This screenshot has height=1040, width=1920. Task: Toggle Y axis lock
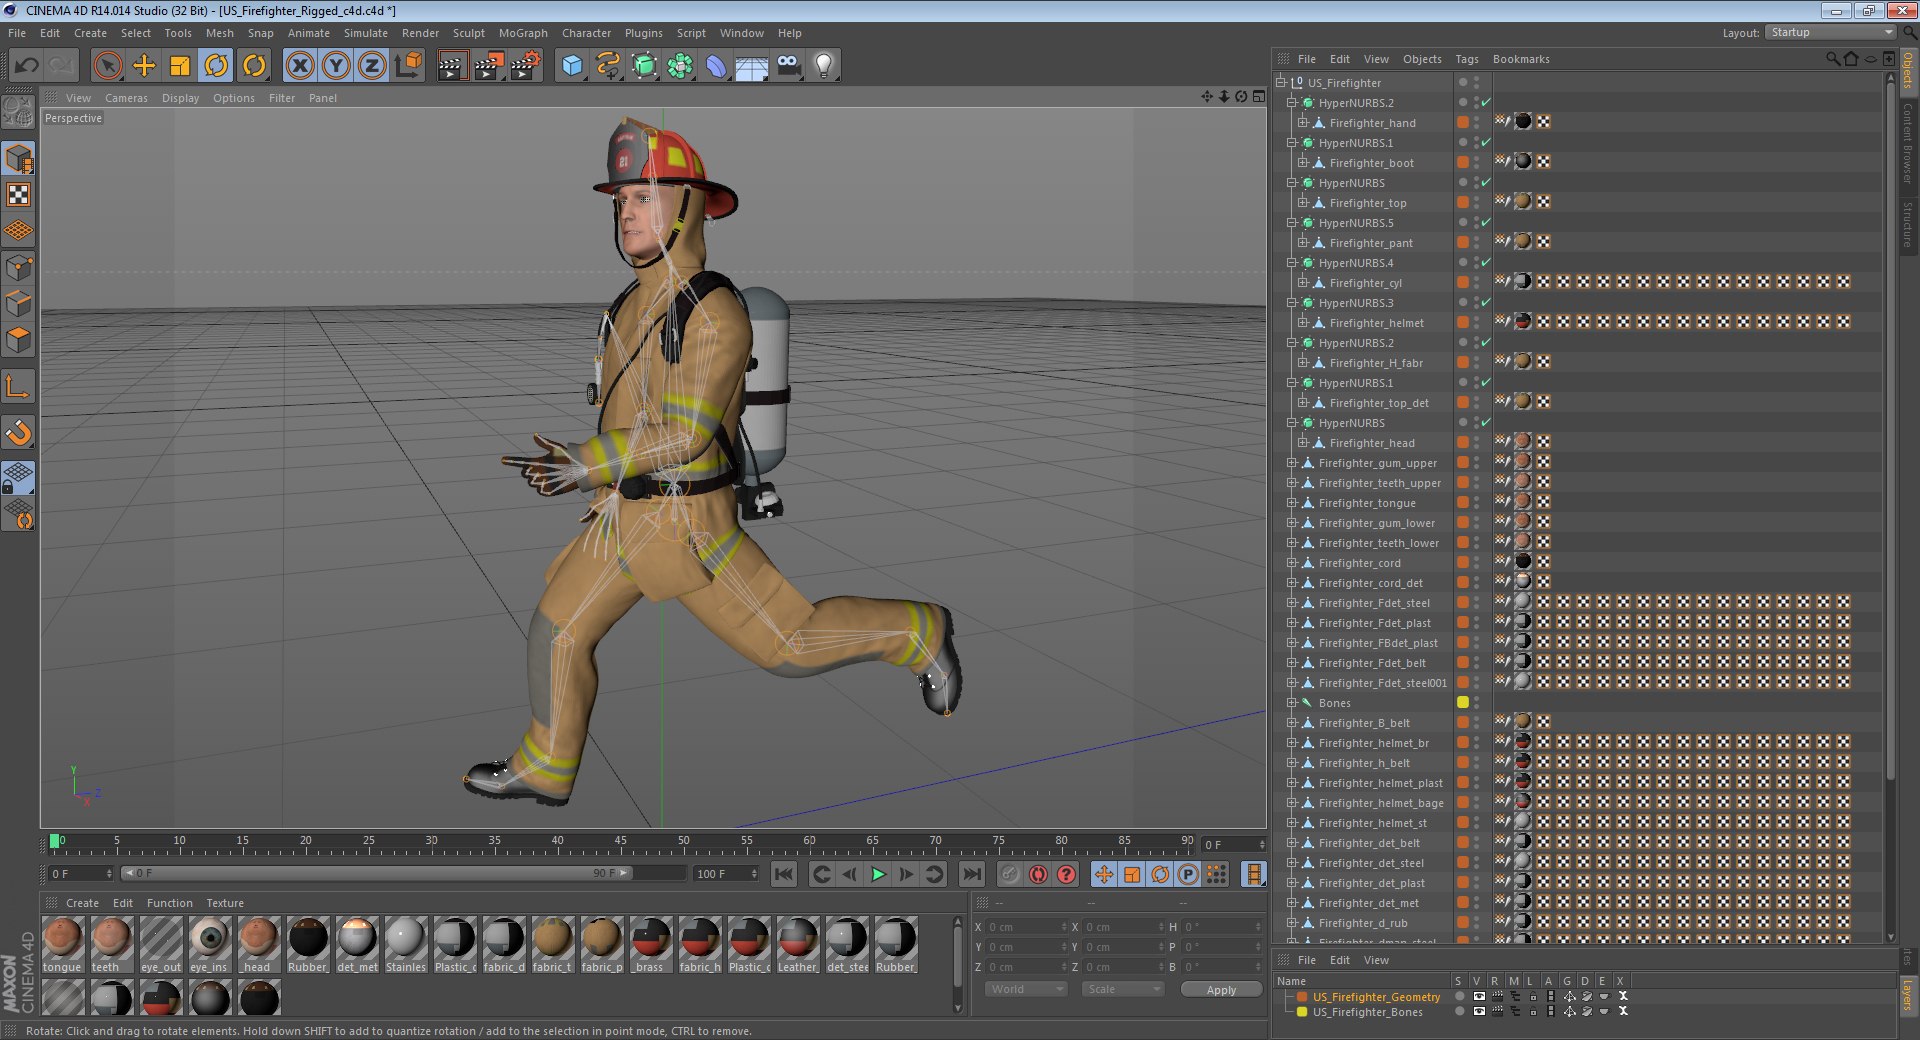point(336,66)
